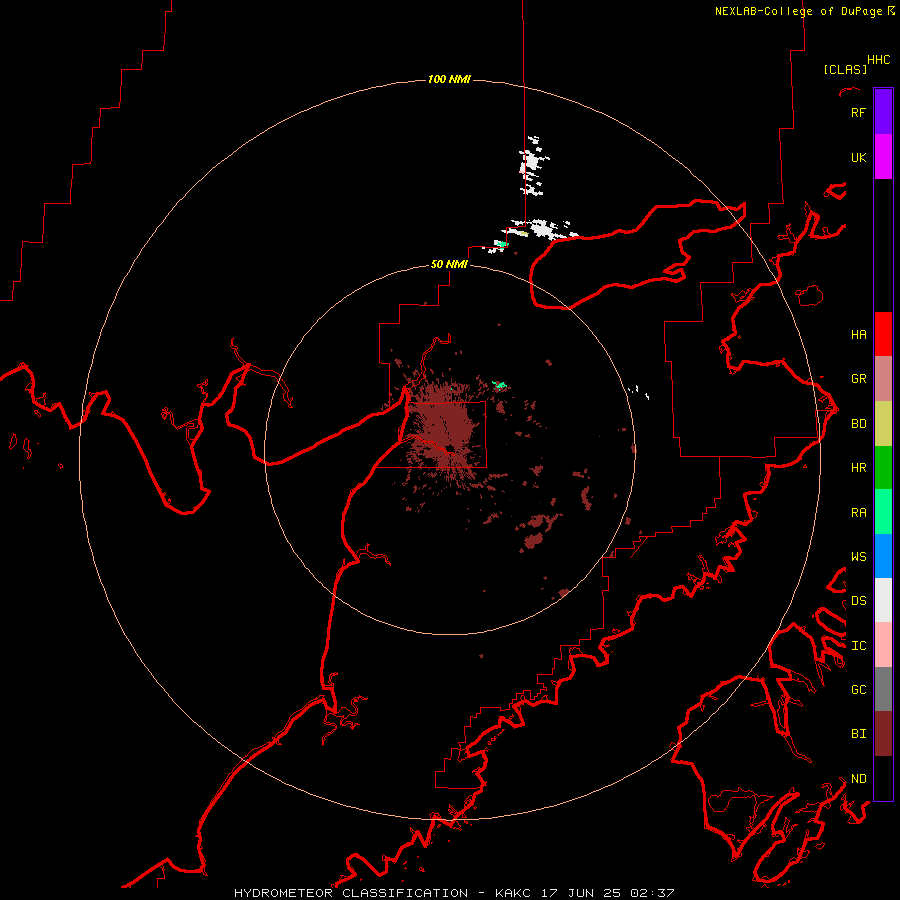Image resolution: width=900 pixels, height=900 pixels.
Task: Click the UK magenta legend swatch
Action: pos(883,157)
